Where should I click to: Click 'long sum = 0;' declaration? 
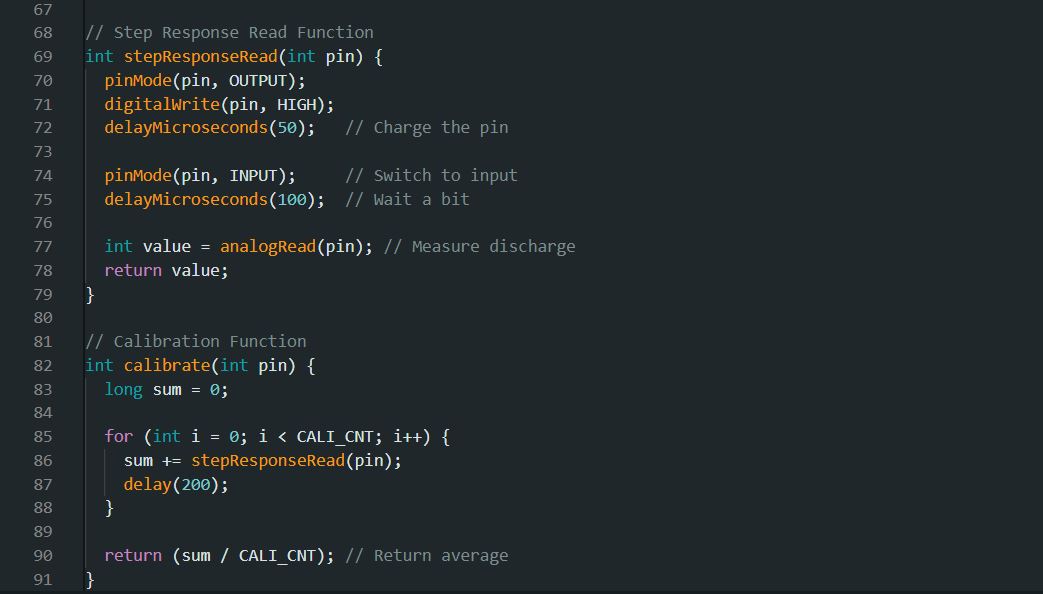(x=166, y=390)
